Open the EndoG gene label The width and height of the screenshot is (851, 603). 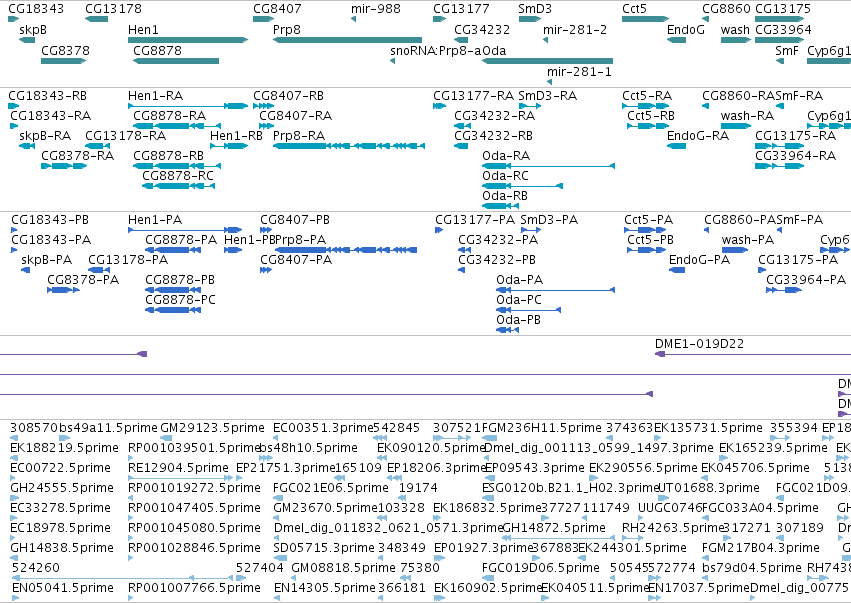[x=685, y=30]
